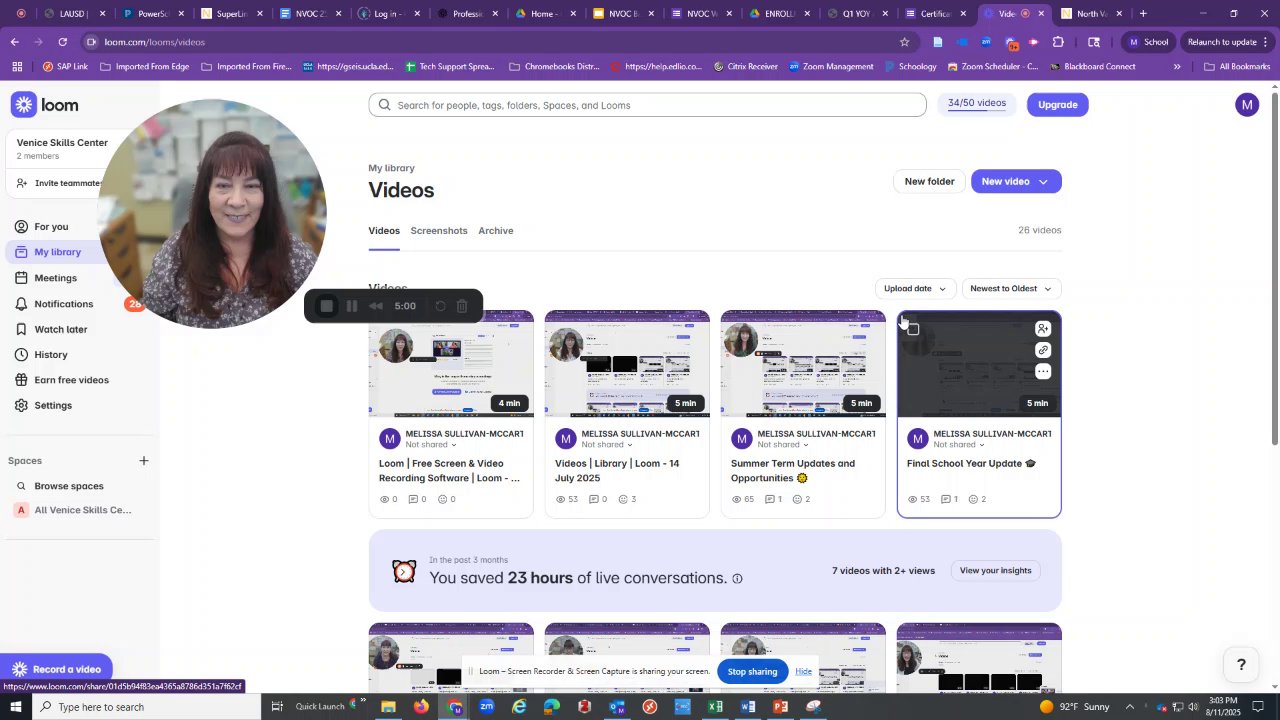This screenshot has height=720, width=1280.
Task: Tick the select checkbox on Final School Year Update thumbnail
Action: 913,329
